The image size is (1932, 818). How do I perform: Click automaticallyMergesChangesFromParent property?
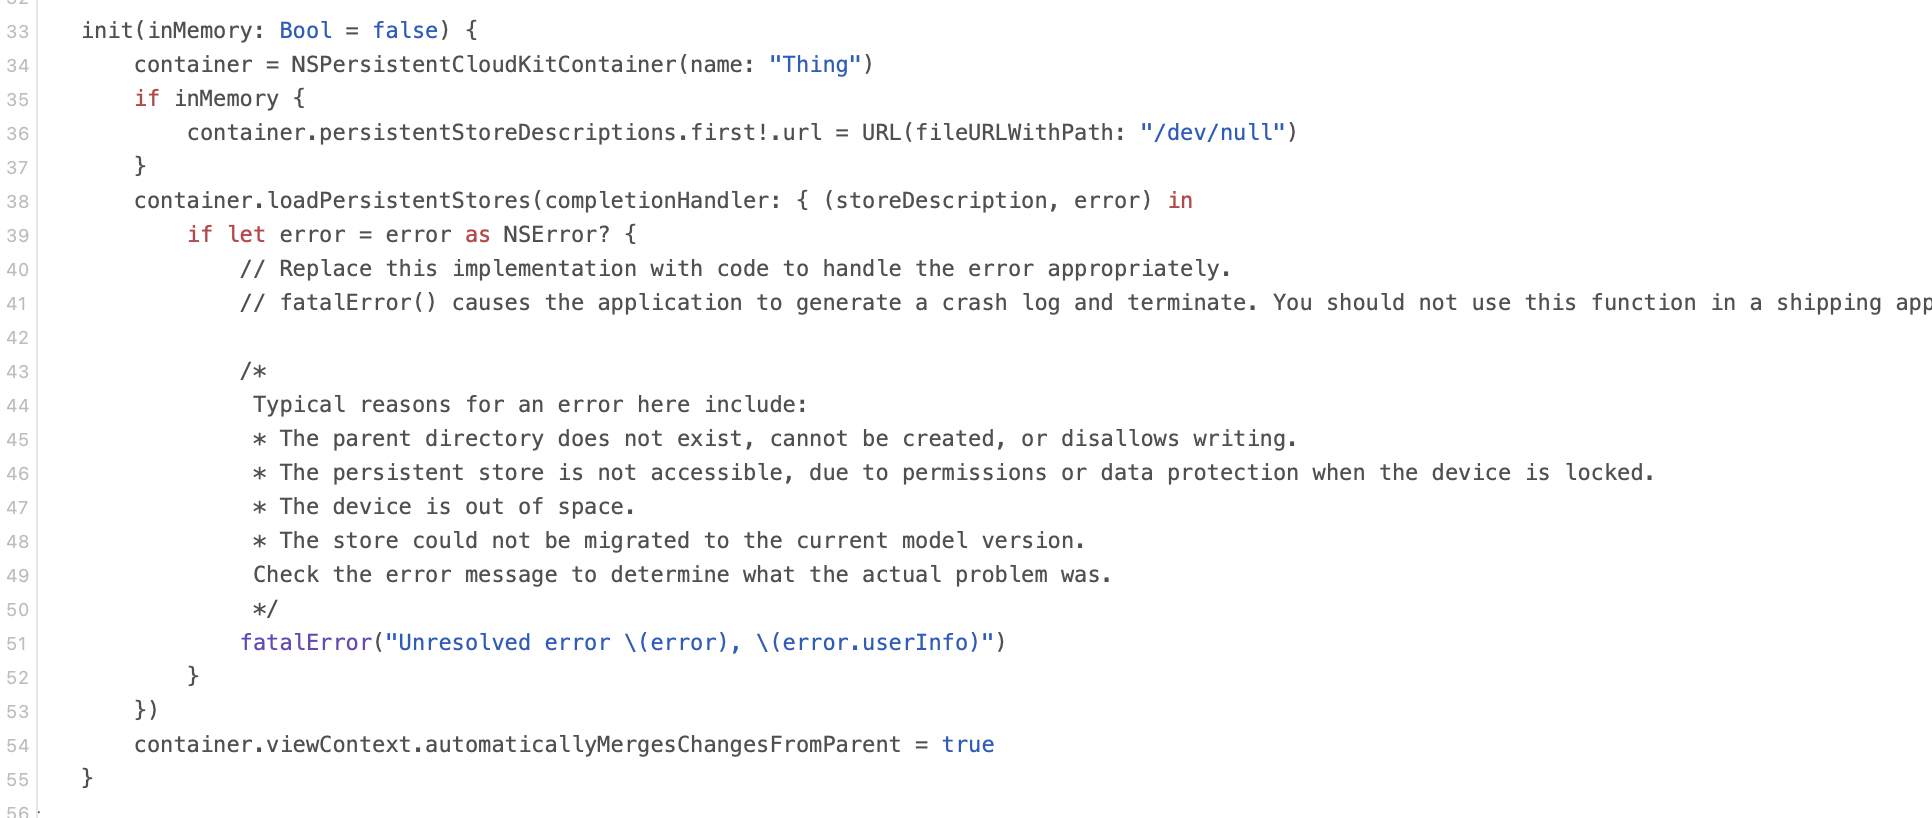pos(663,745)
